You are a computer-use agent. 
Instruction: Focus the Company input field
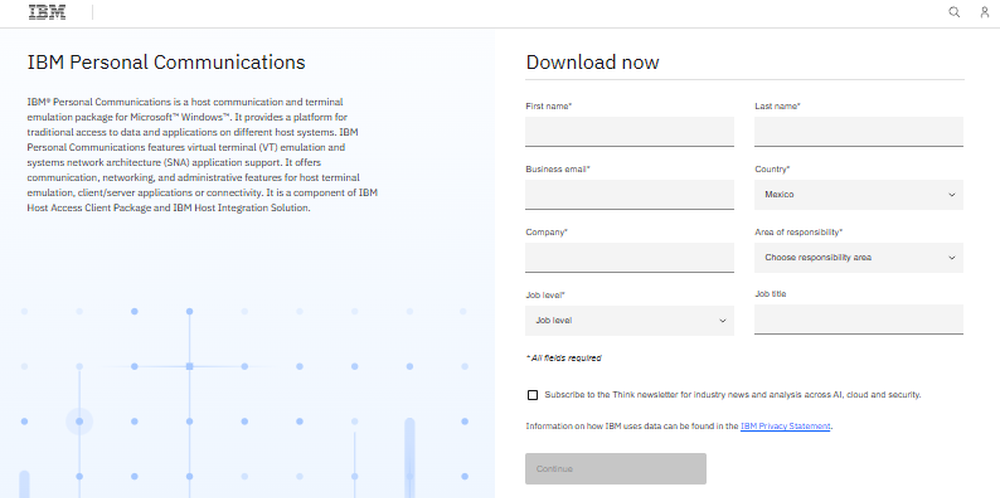[x=629, y=258]
